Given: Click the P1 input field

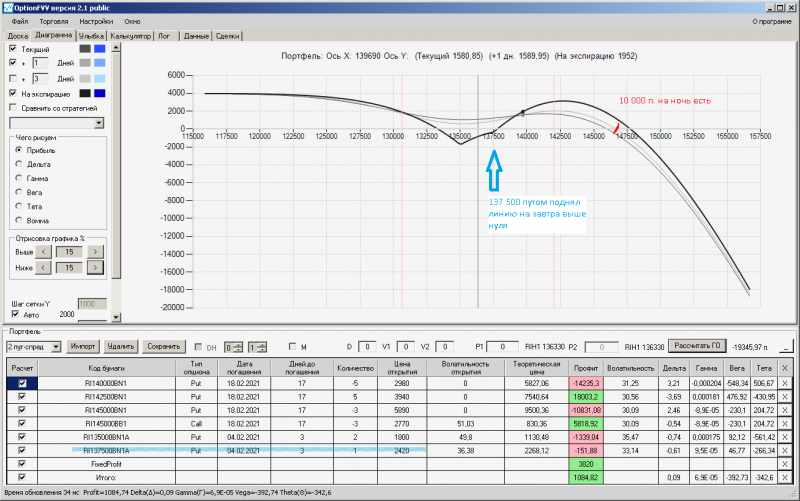Looking at the screenshot, I should coord(503,347).
